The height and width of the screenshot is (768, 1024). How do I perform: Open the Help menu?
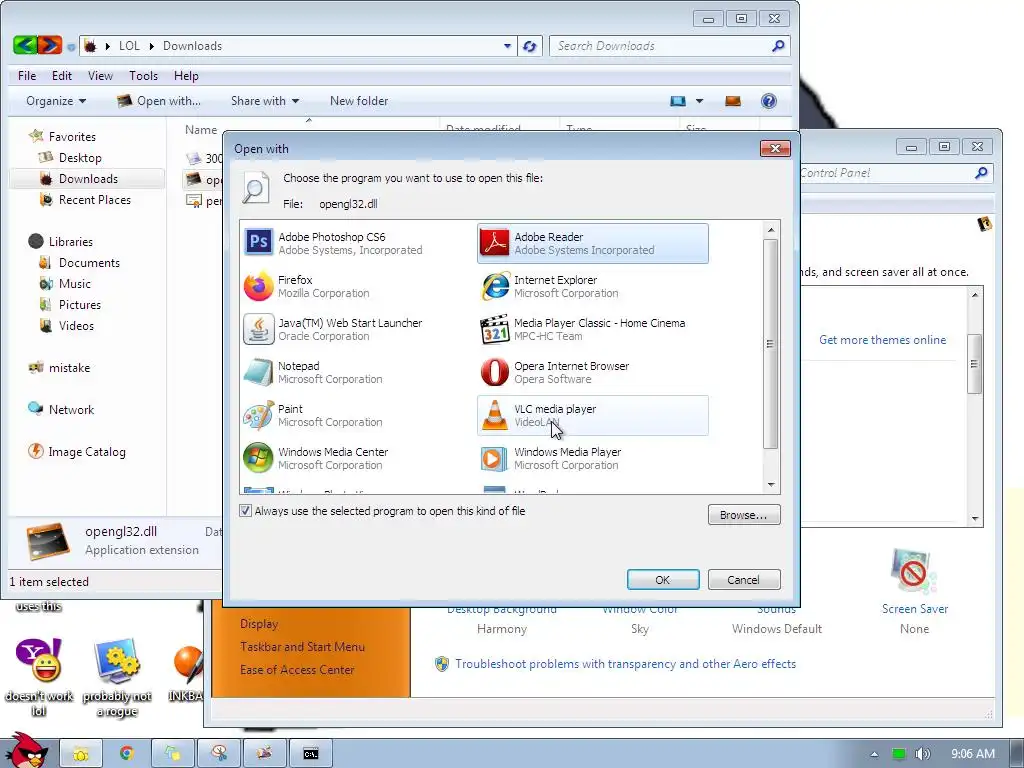(186, 76)
